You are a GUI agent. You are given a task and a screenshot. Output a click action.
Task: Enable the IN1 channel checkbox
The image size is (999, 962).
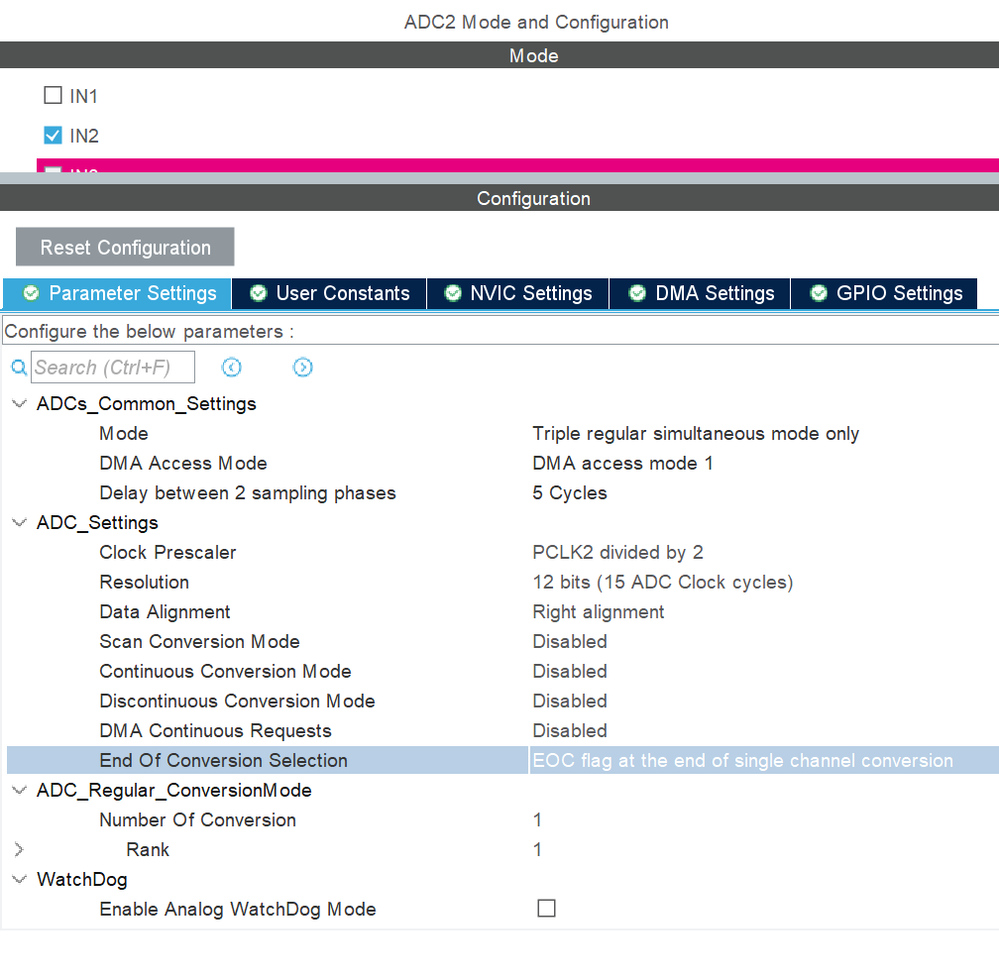53,96
